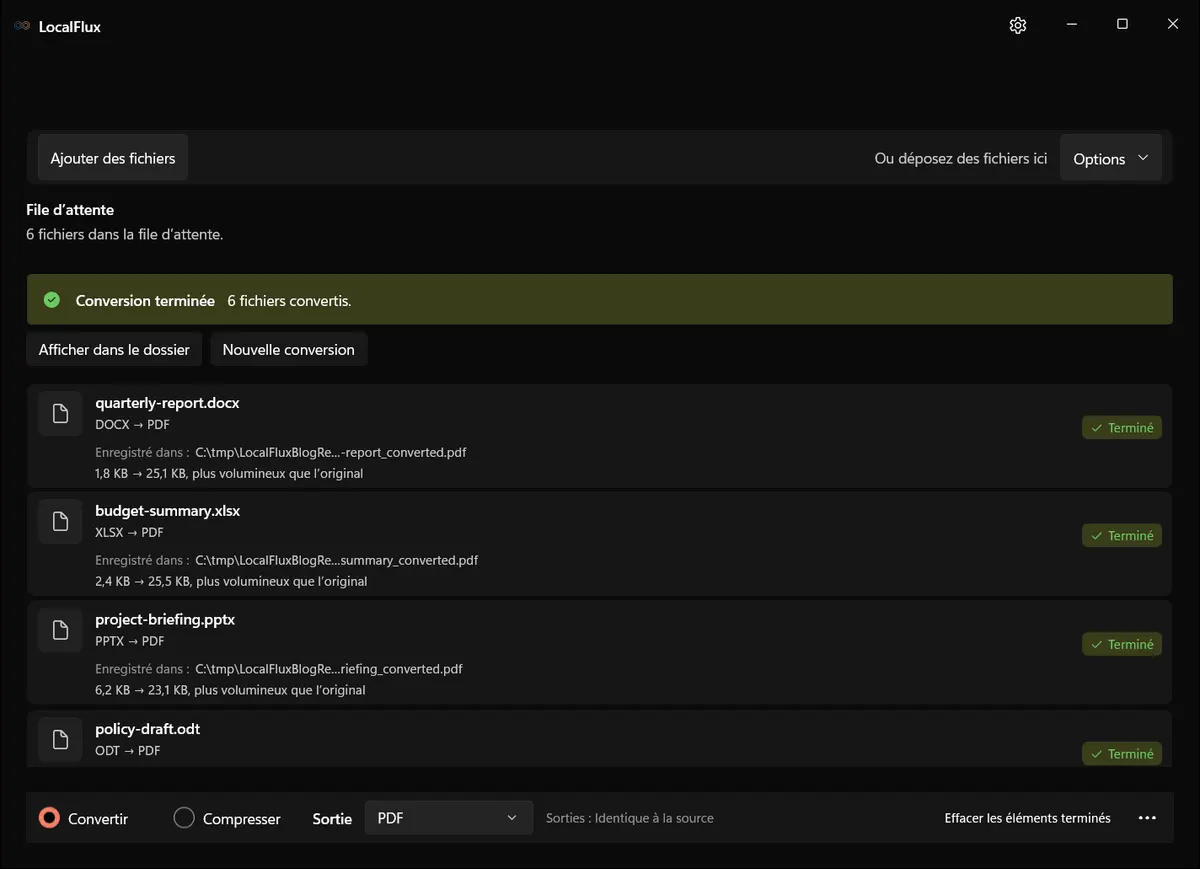Click the 2,4 KB → 25,5 KB size text
Viewport: 1200px width, 869px height.
[231, 582]
